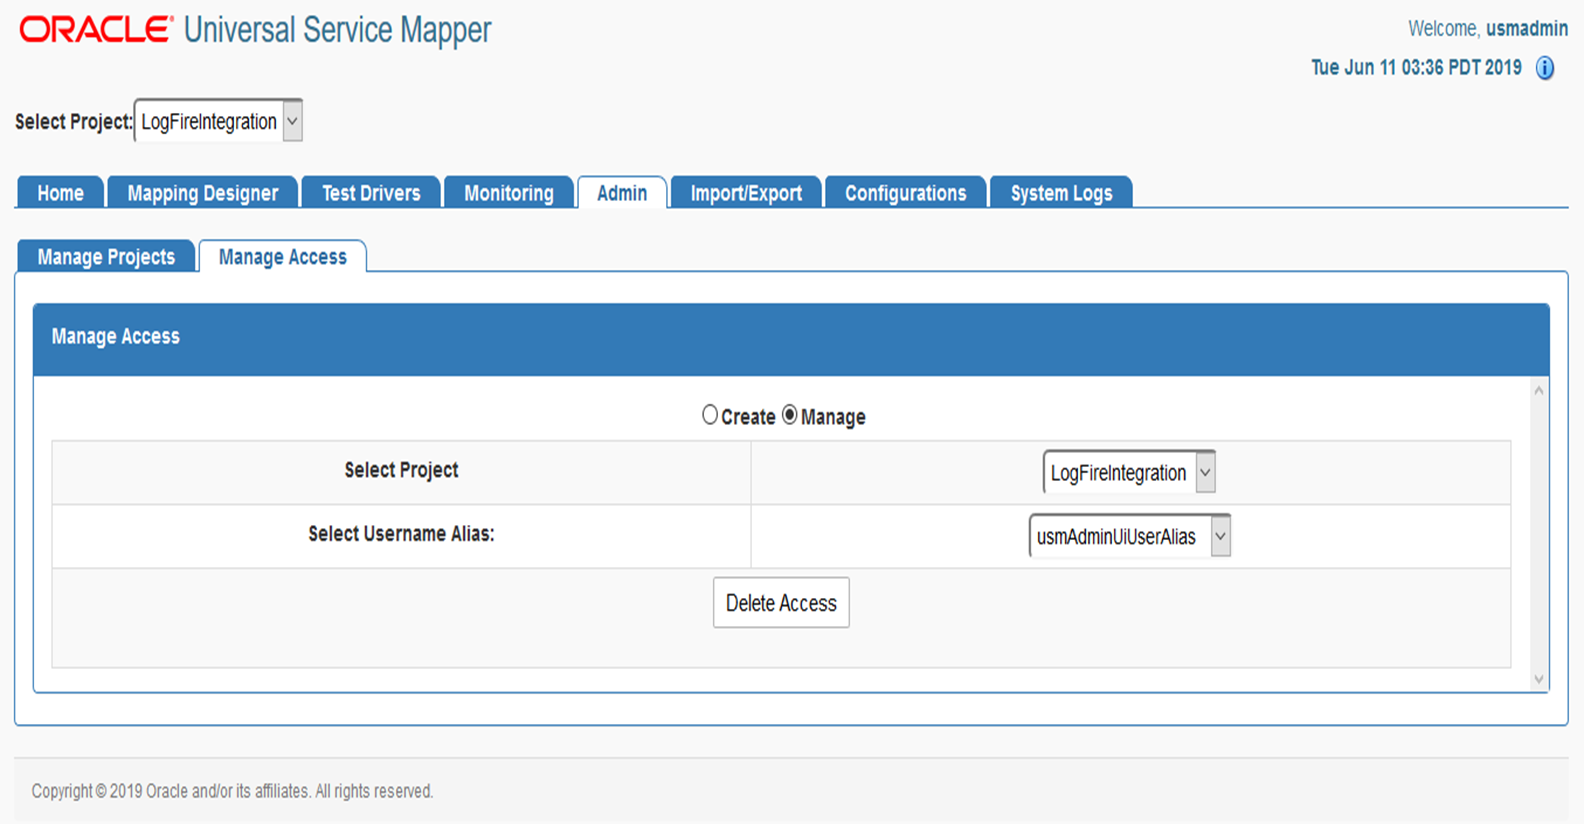Click the Manage Access panel header

[x=791, y=340]
